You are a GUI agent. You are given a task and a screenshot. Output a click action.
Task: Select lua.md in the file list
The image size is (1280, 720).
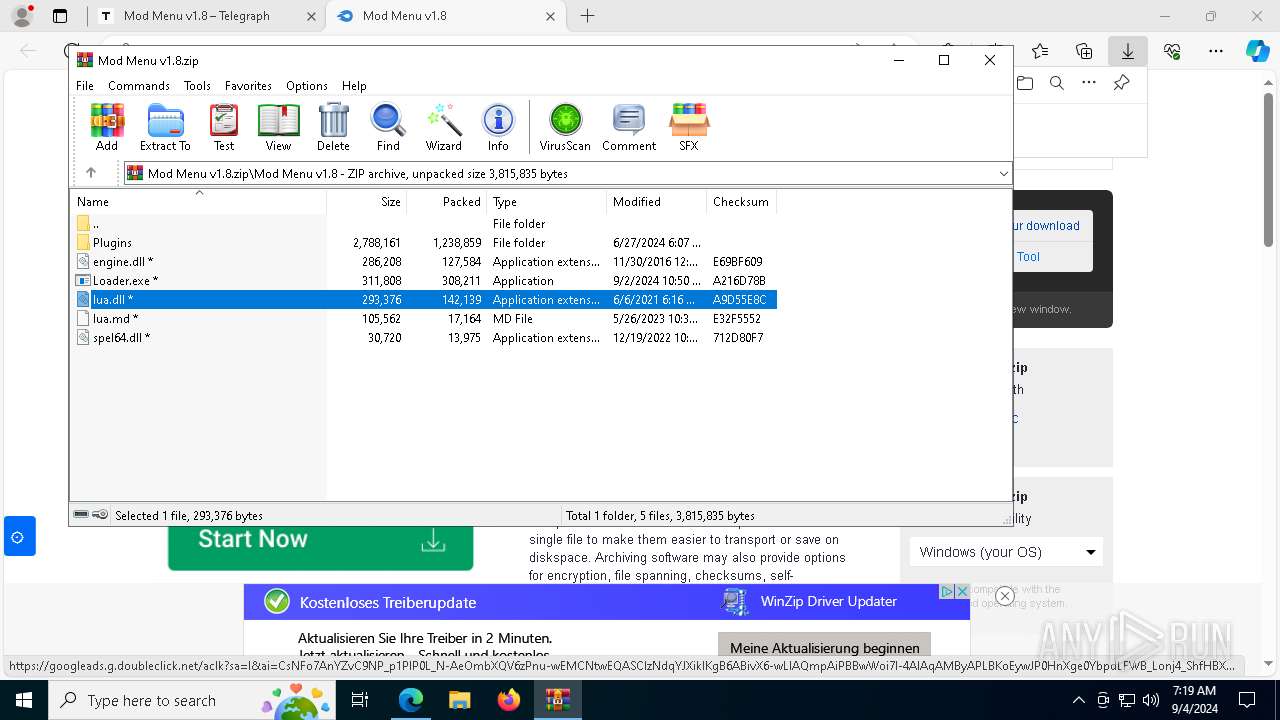[424, 319]
